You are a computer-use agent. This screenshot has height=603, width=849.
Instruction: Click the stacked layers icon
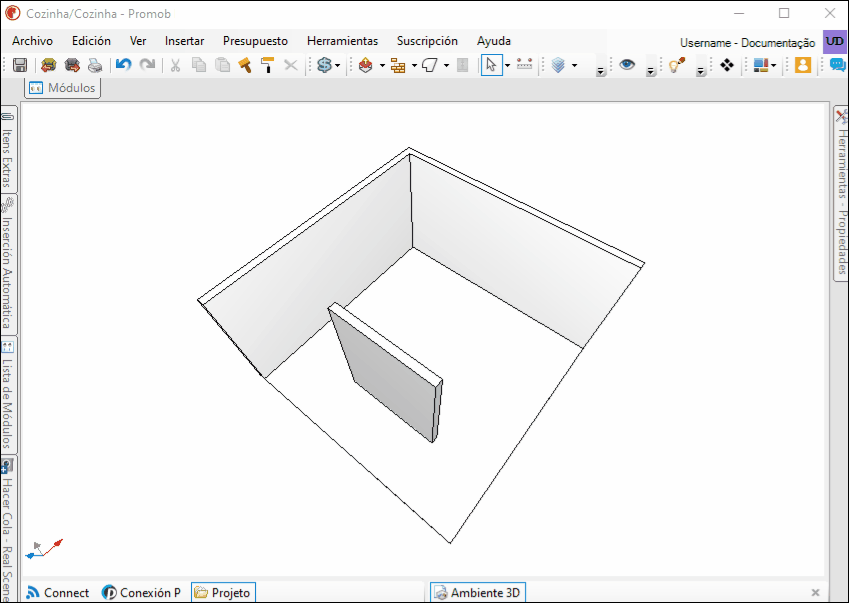(x=558, y=65)
